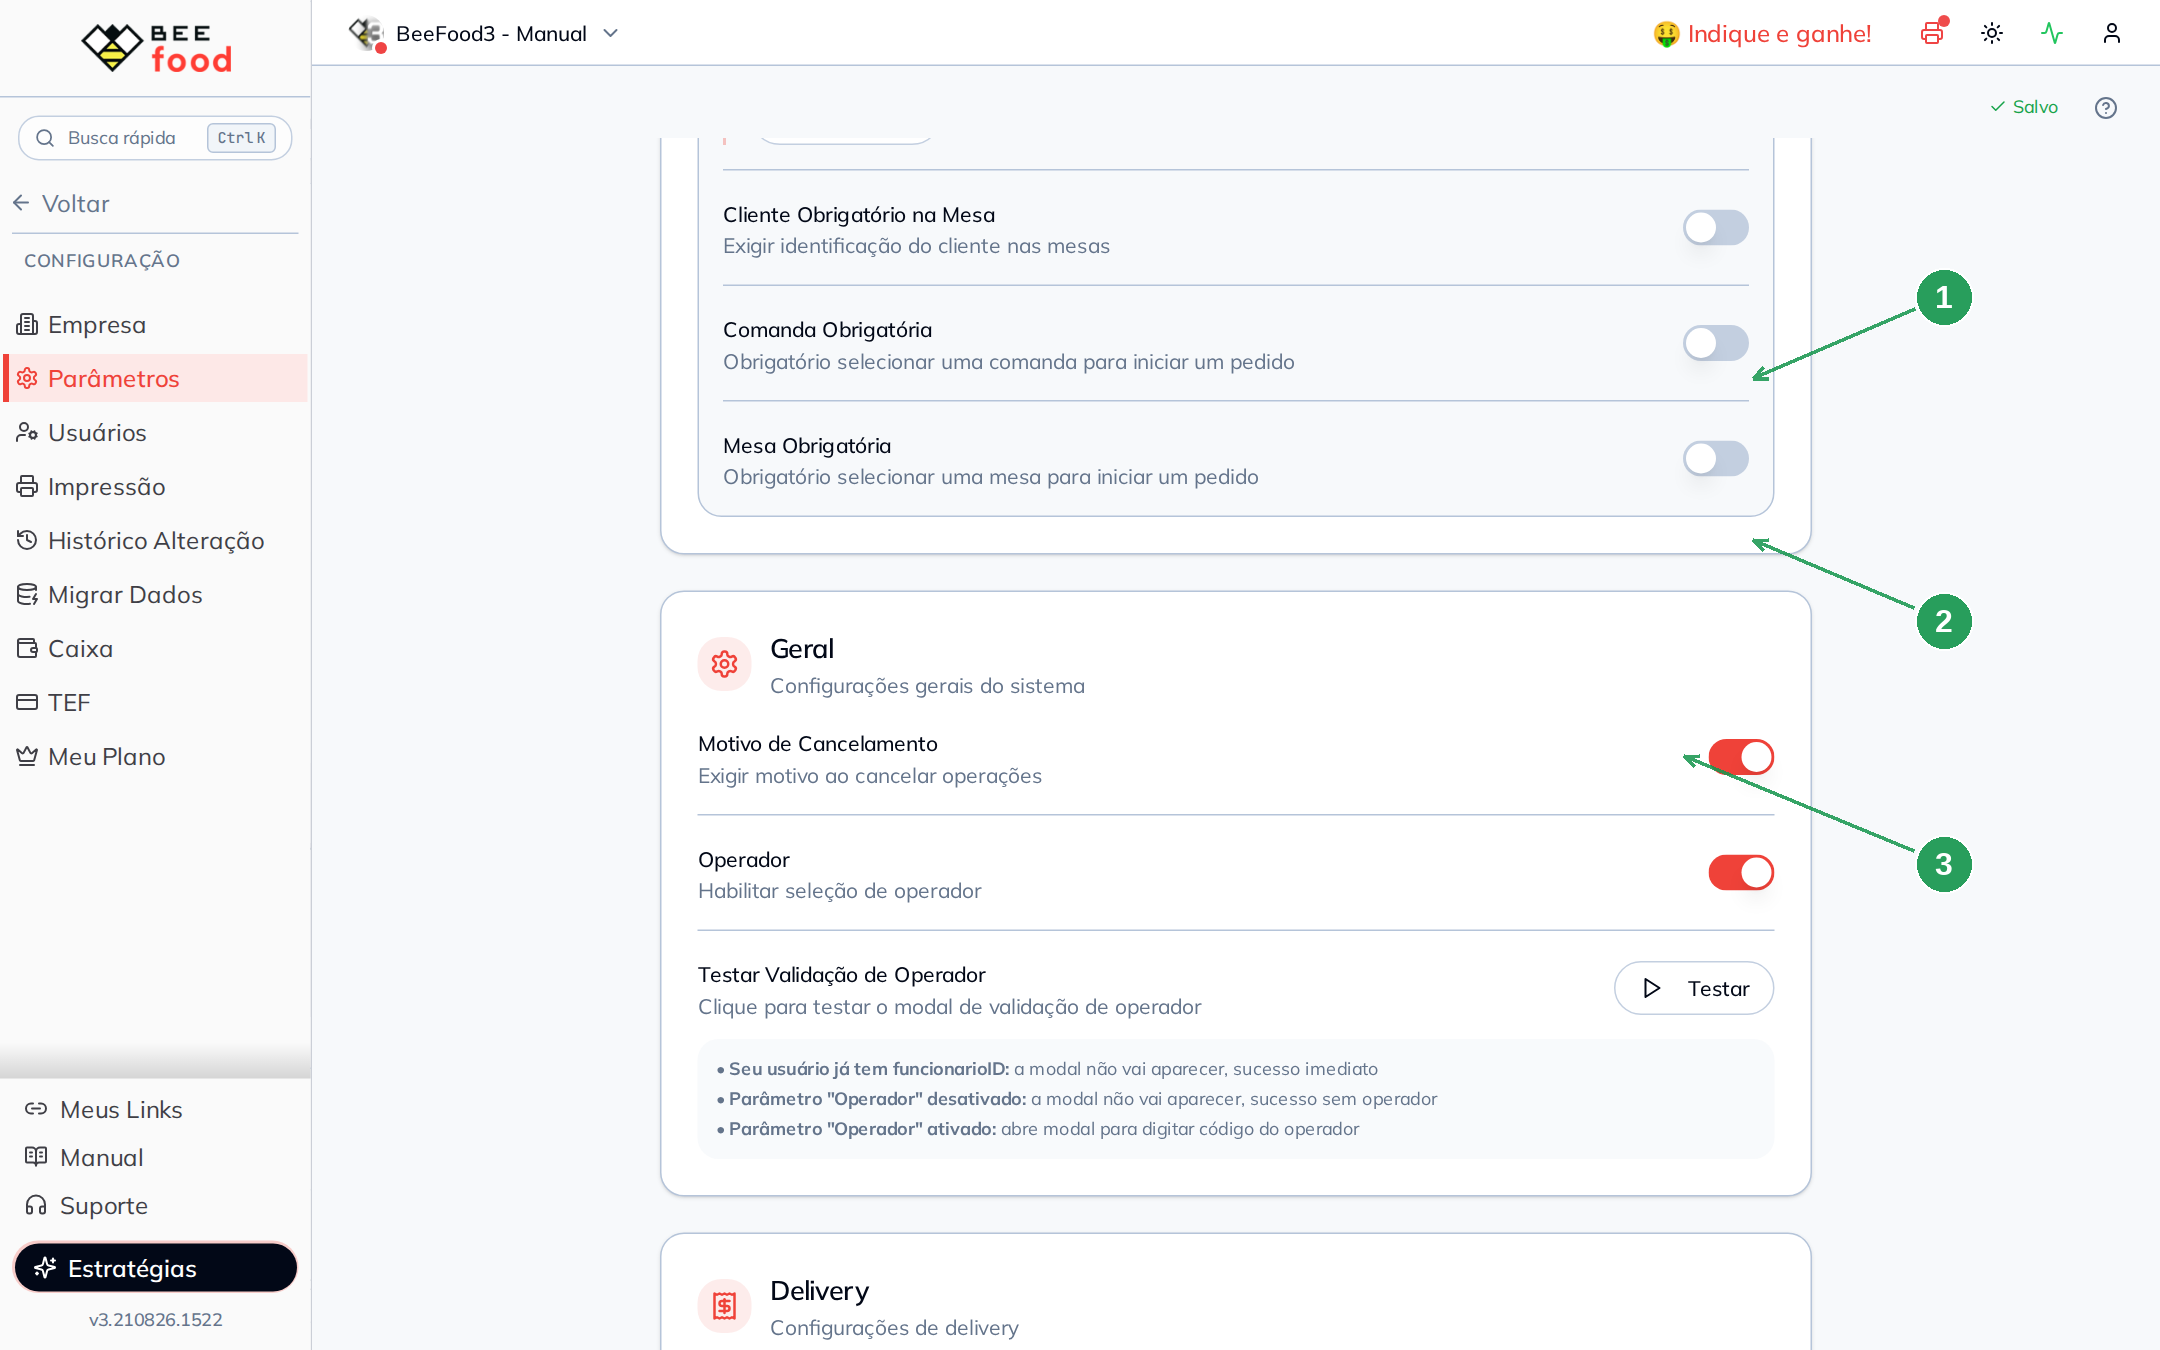Click the CONFIGURAÇÃO sidebar header
2160x1350 pixels.
coord(102,260)
